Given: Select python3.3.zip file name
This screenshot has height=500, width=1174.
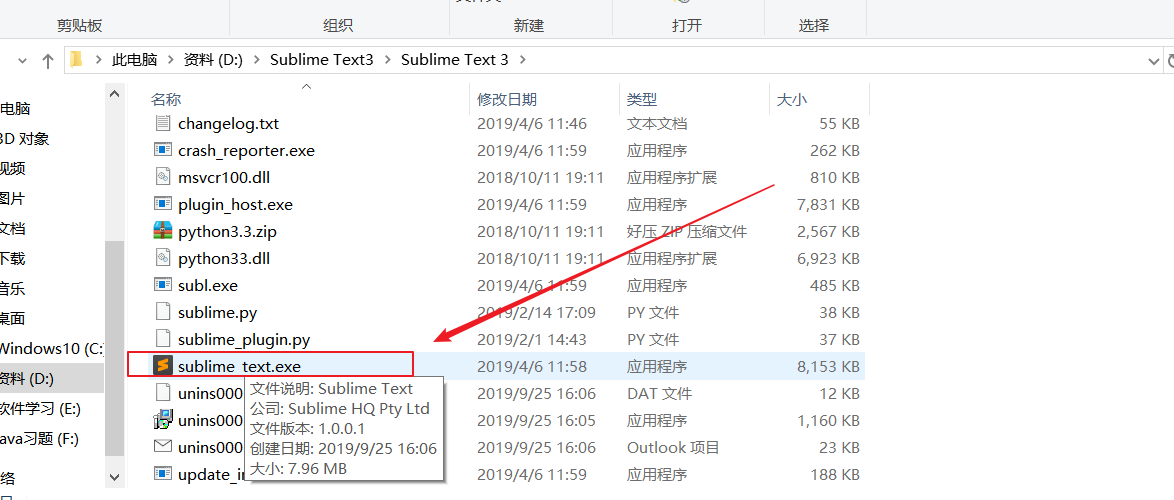Looking at the screenshot, I should (x=227, y=232).
